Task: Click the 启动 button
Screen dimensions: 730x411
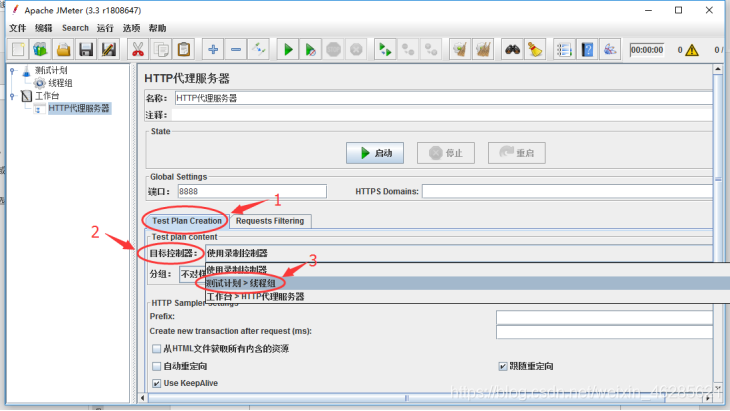Action: (x=375, y=153)
